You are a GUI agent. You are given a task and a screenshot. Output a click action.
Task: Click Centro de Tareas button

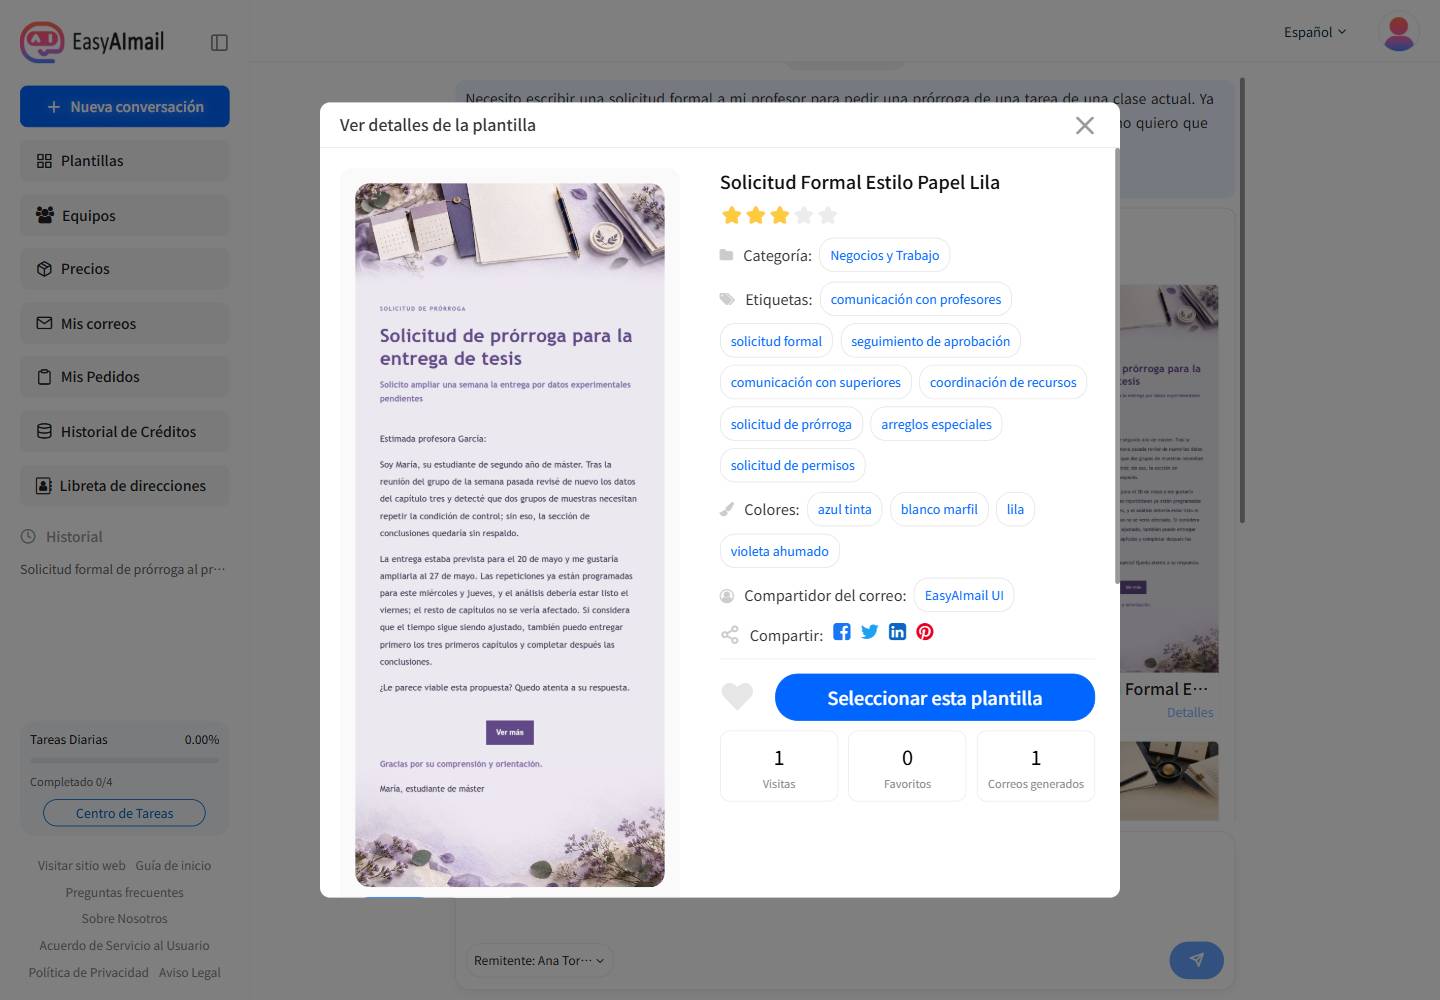coord(125,813)
